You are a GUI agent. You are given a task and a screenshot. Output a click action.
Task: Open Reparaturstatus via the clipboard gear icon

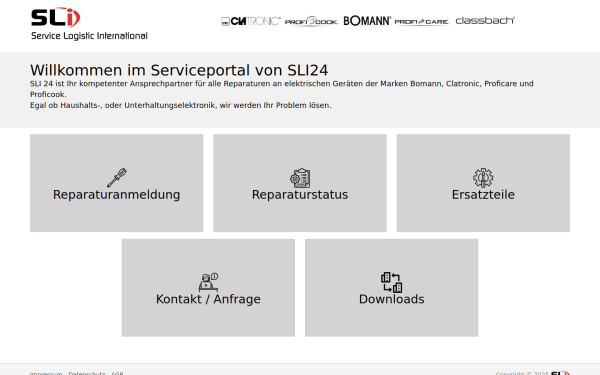coord(300,178)
